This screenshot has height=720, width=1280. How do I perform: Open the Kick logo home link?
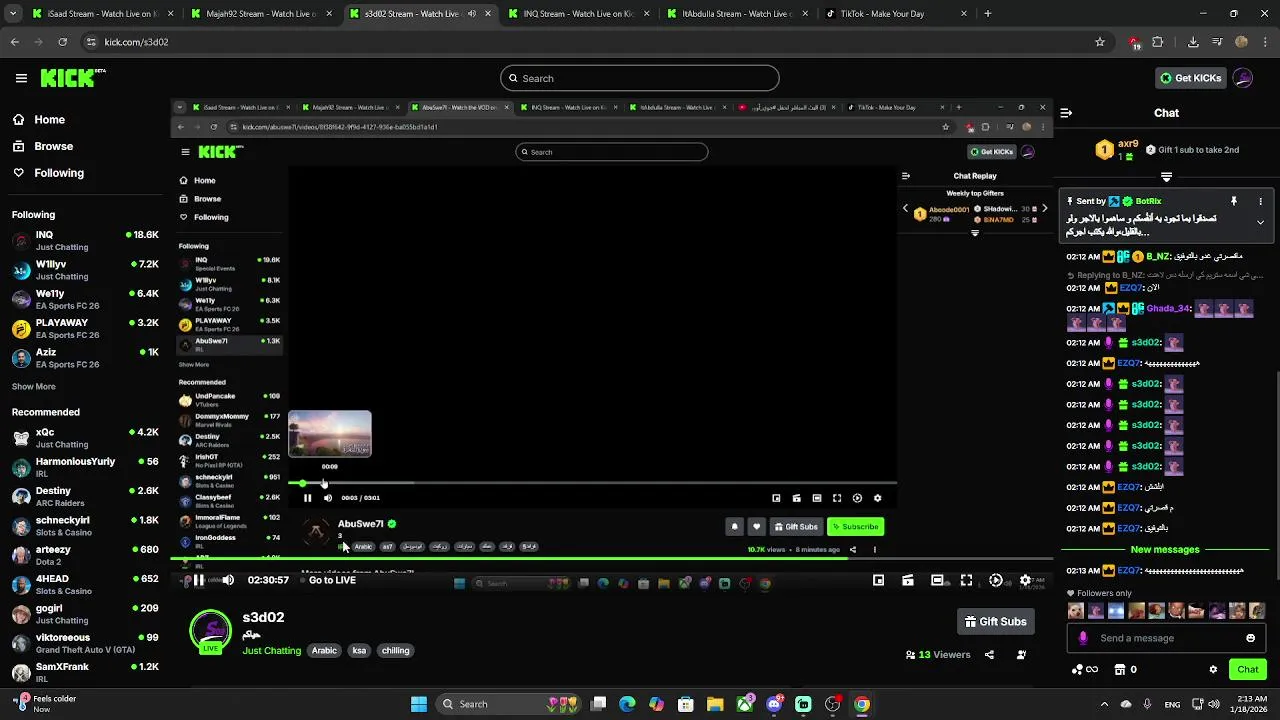(x=73, y=78)
